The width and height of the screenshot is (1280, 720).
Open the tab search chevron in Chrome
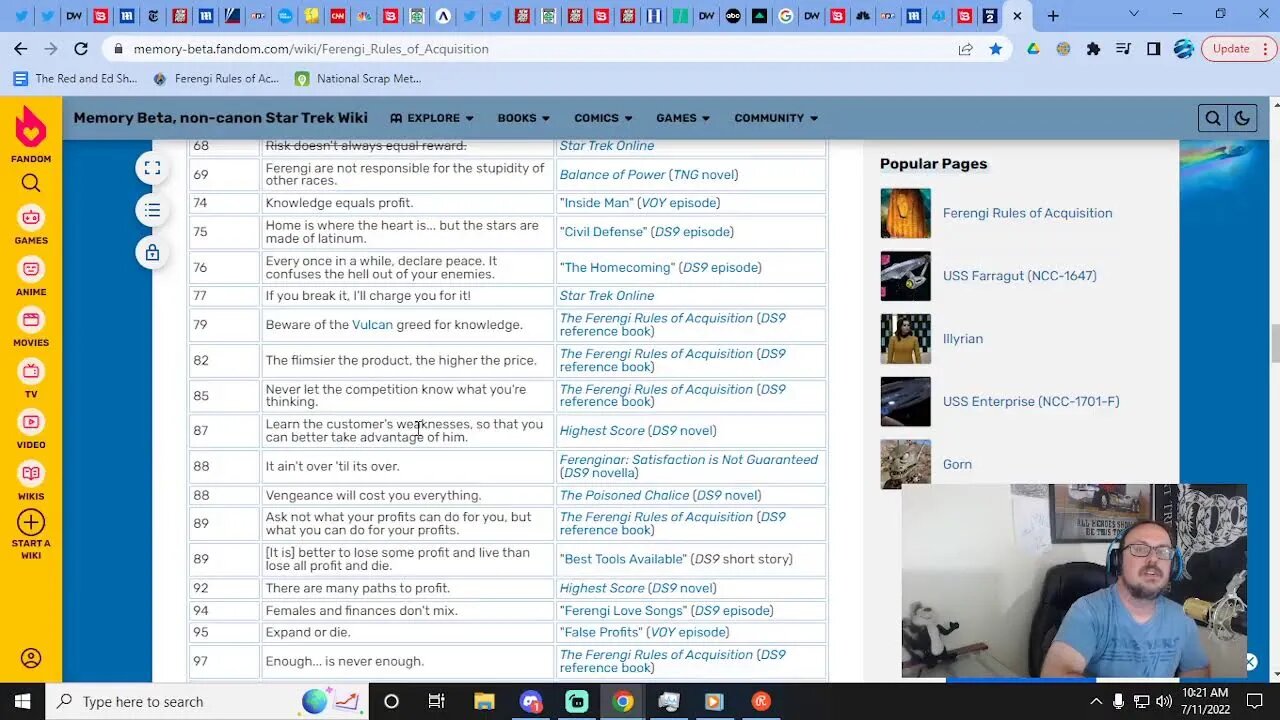pyautogui.click(x=1133, y=14)
